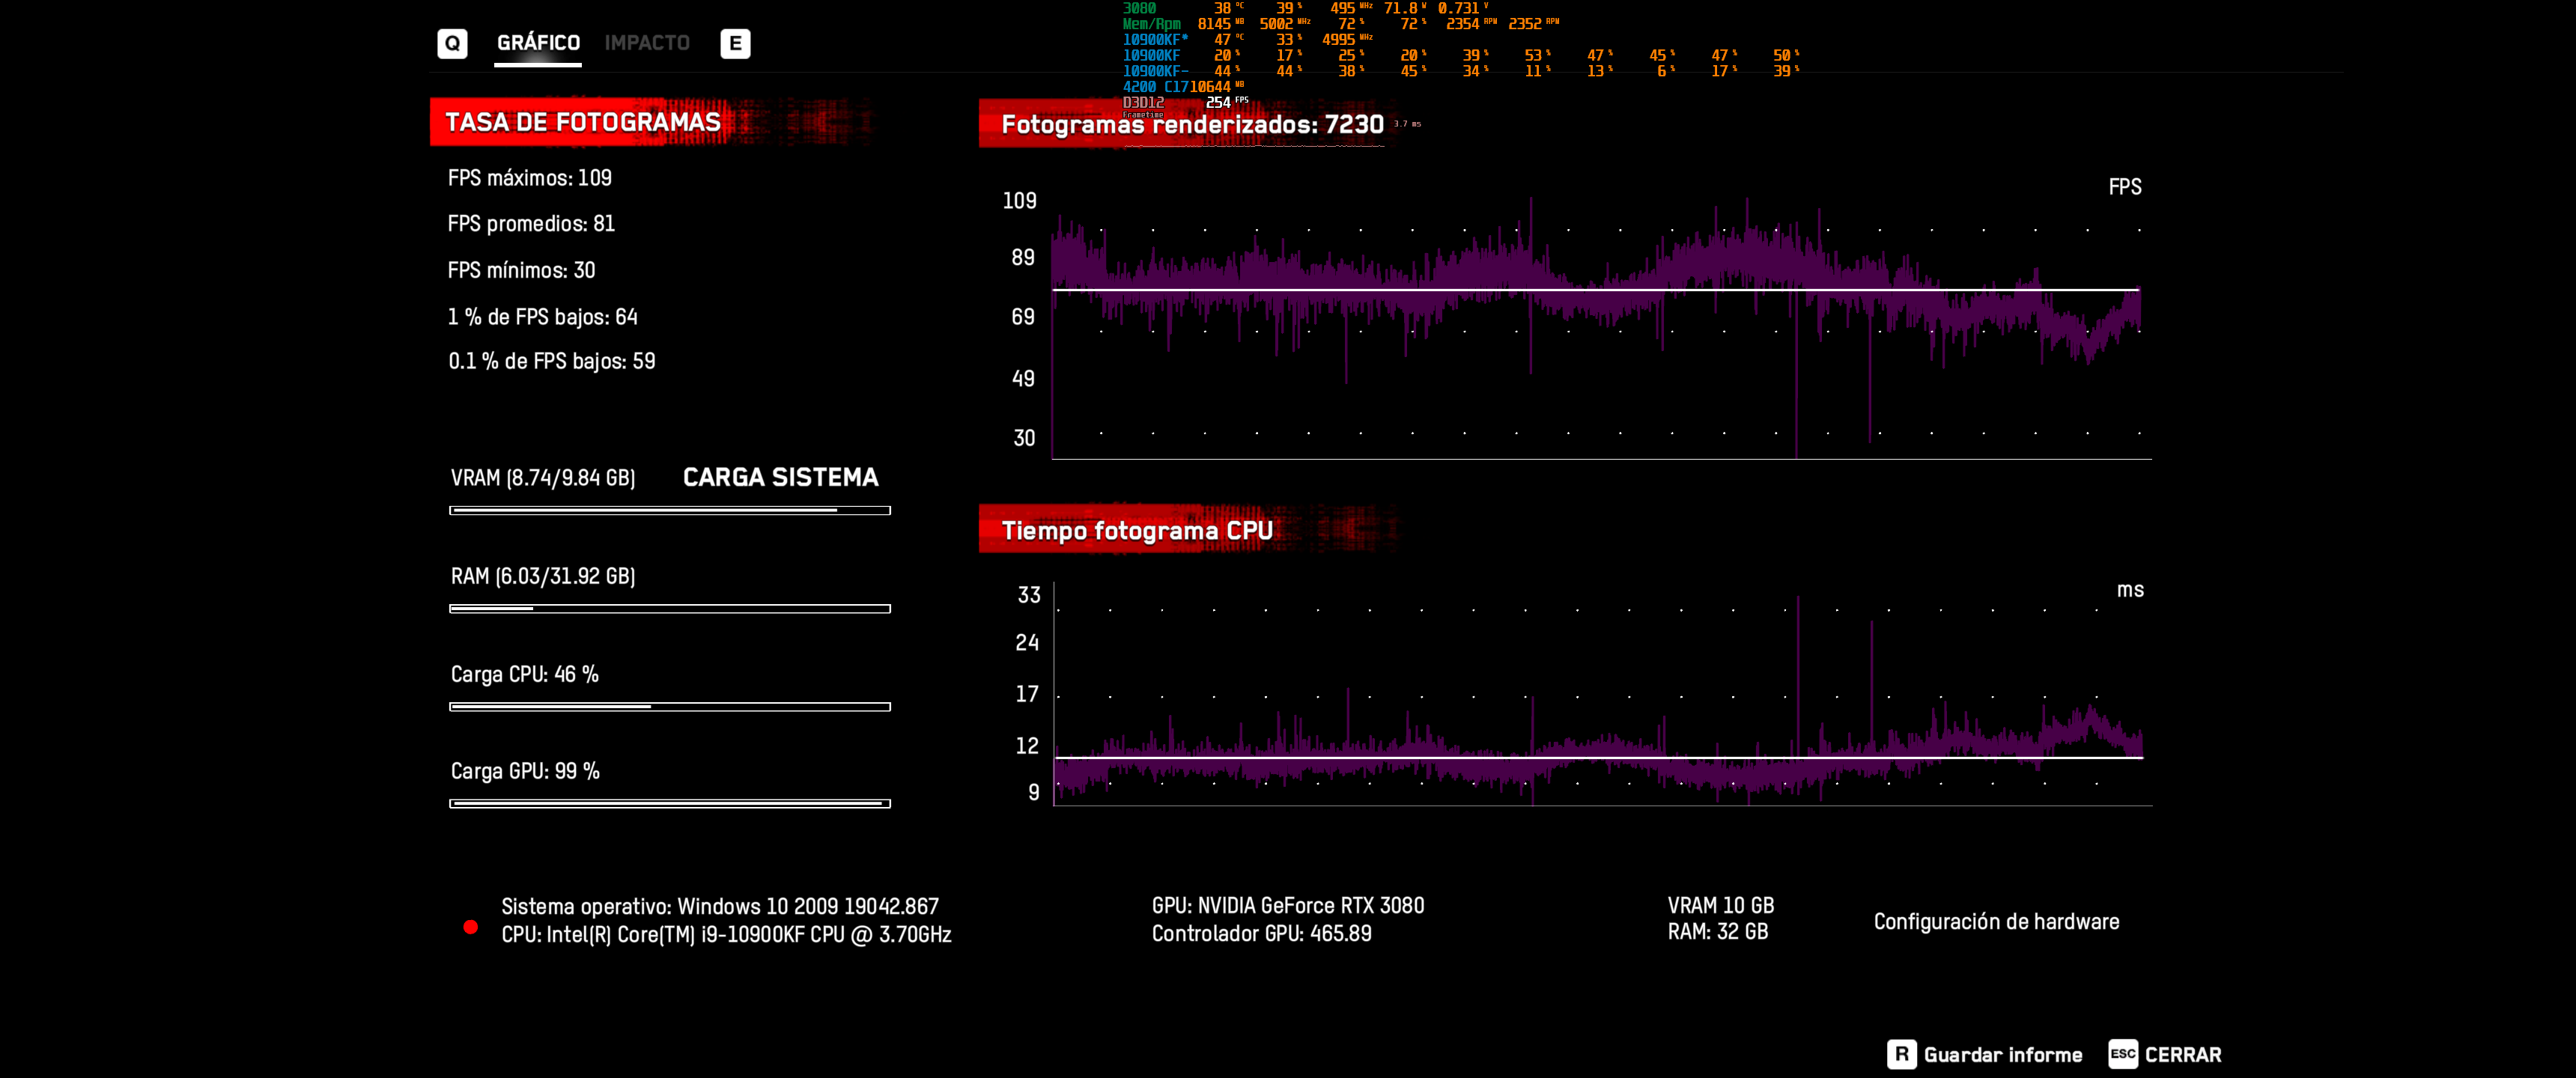The width and height of the screenshot is (2576, 1078).
Task: Open the IMPACTO tab
Action: pyautogui.click(x=647, y=43)
